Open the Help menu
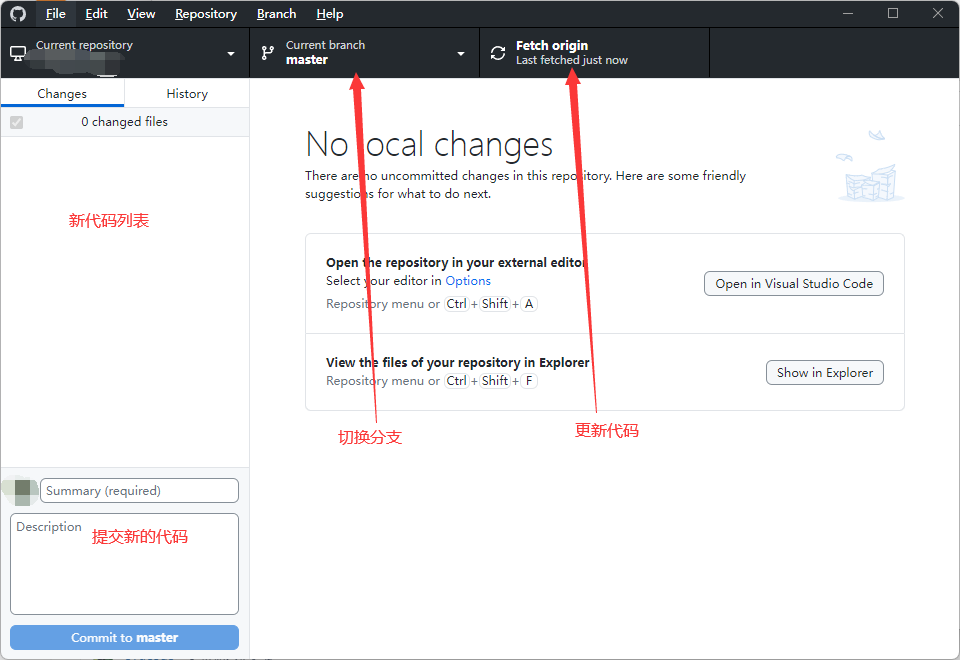 point(329,13)
